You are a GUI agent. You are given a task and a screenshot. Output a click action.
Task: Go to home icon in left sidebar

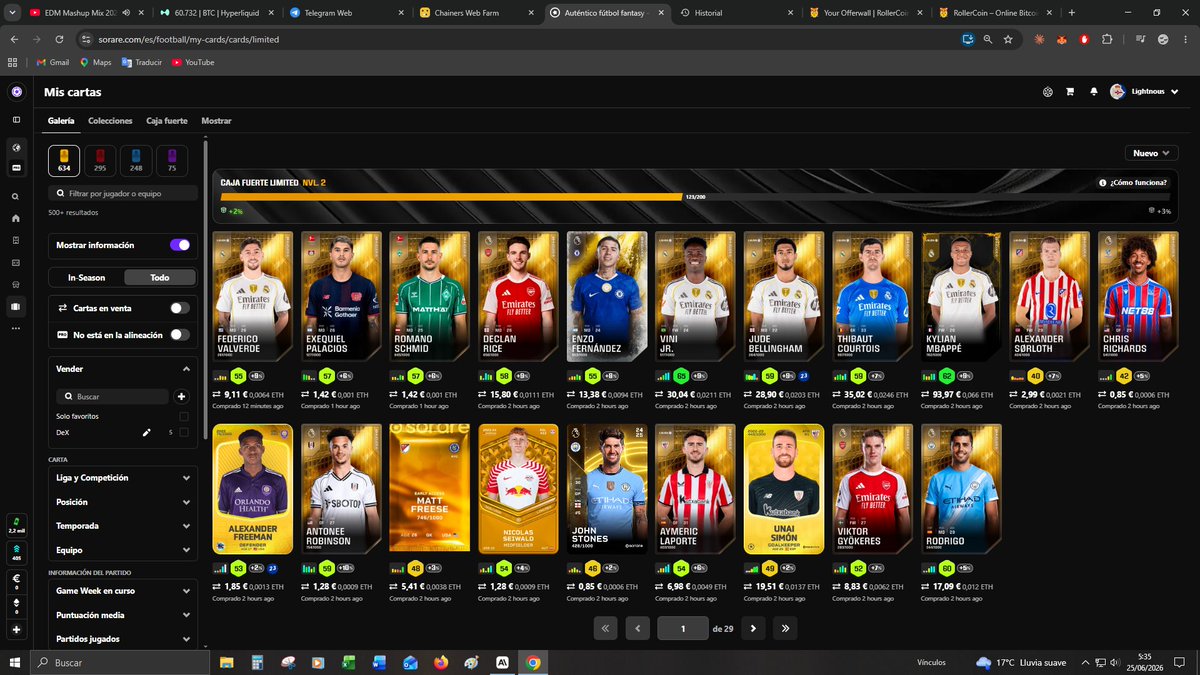click(16, 218)
